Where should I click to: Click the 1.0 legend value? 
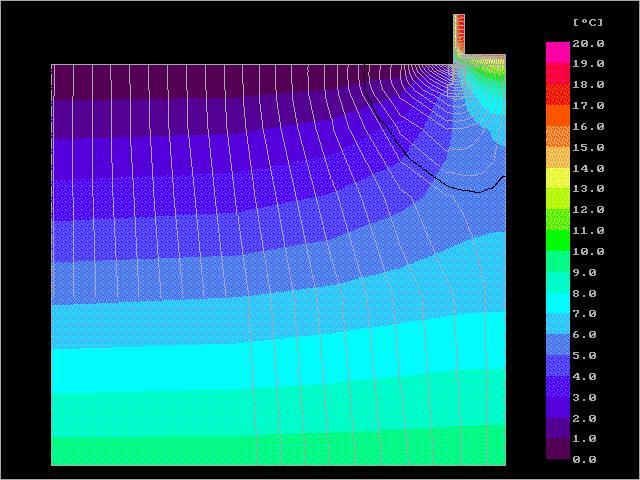[x=584, y=439]
